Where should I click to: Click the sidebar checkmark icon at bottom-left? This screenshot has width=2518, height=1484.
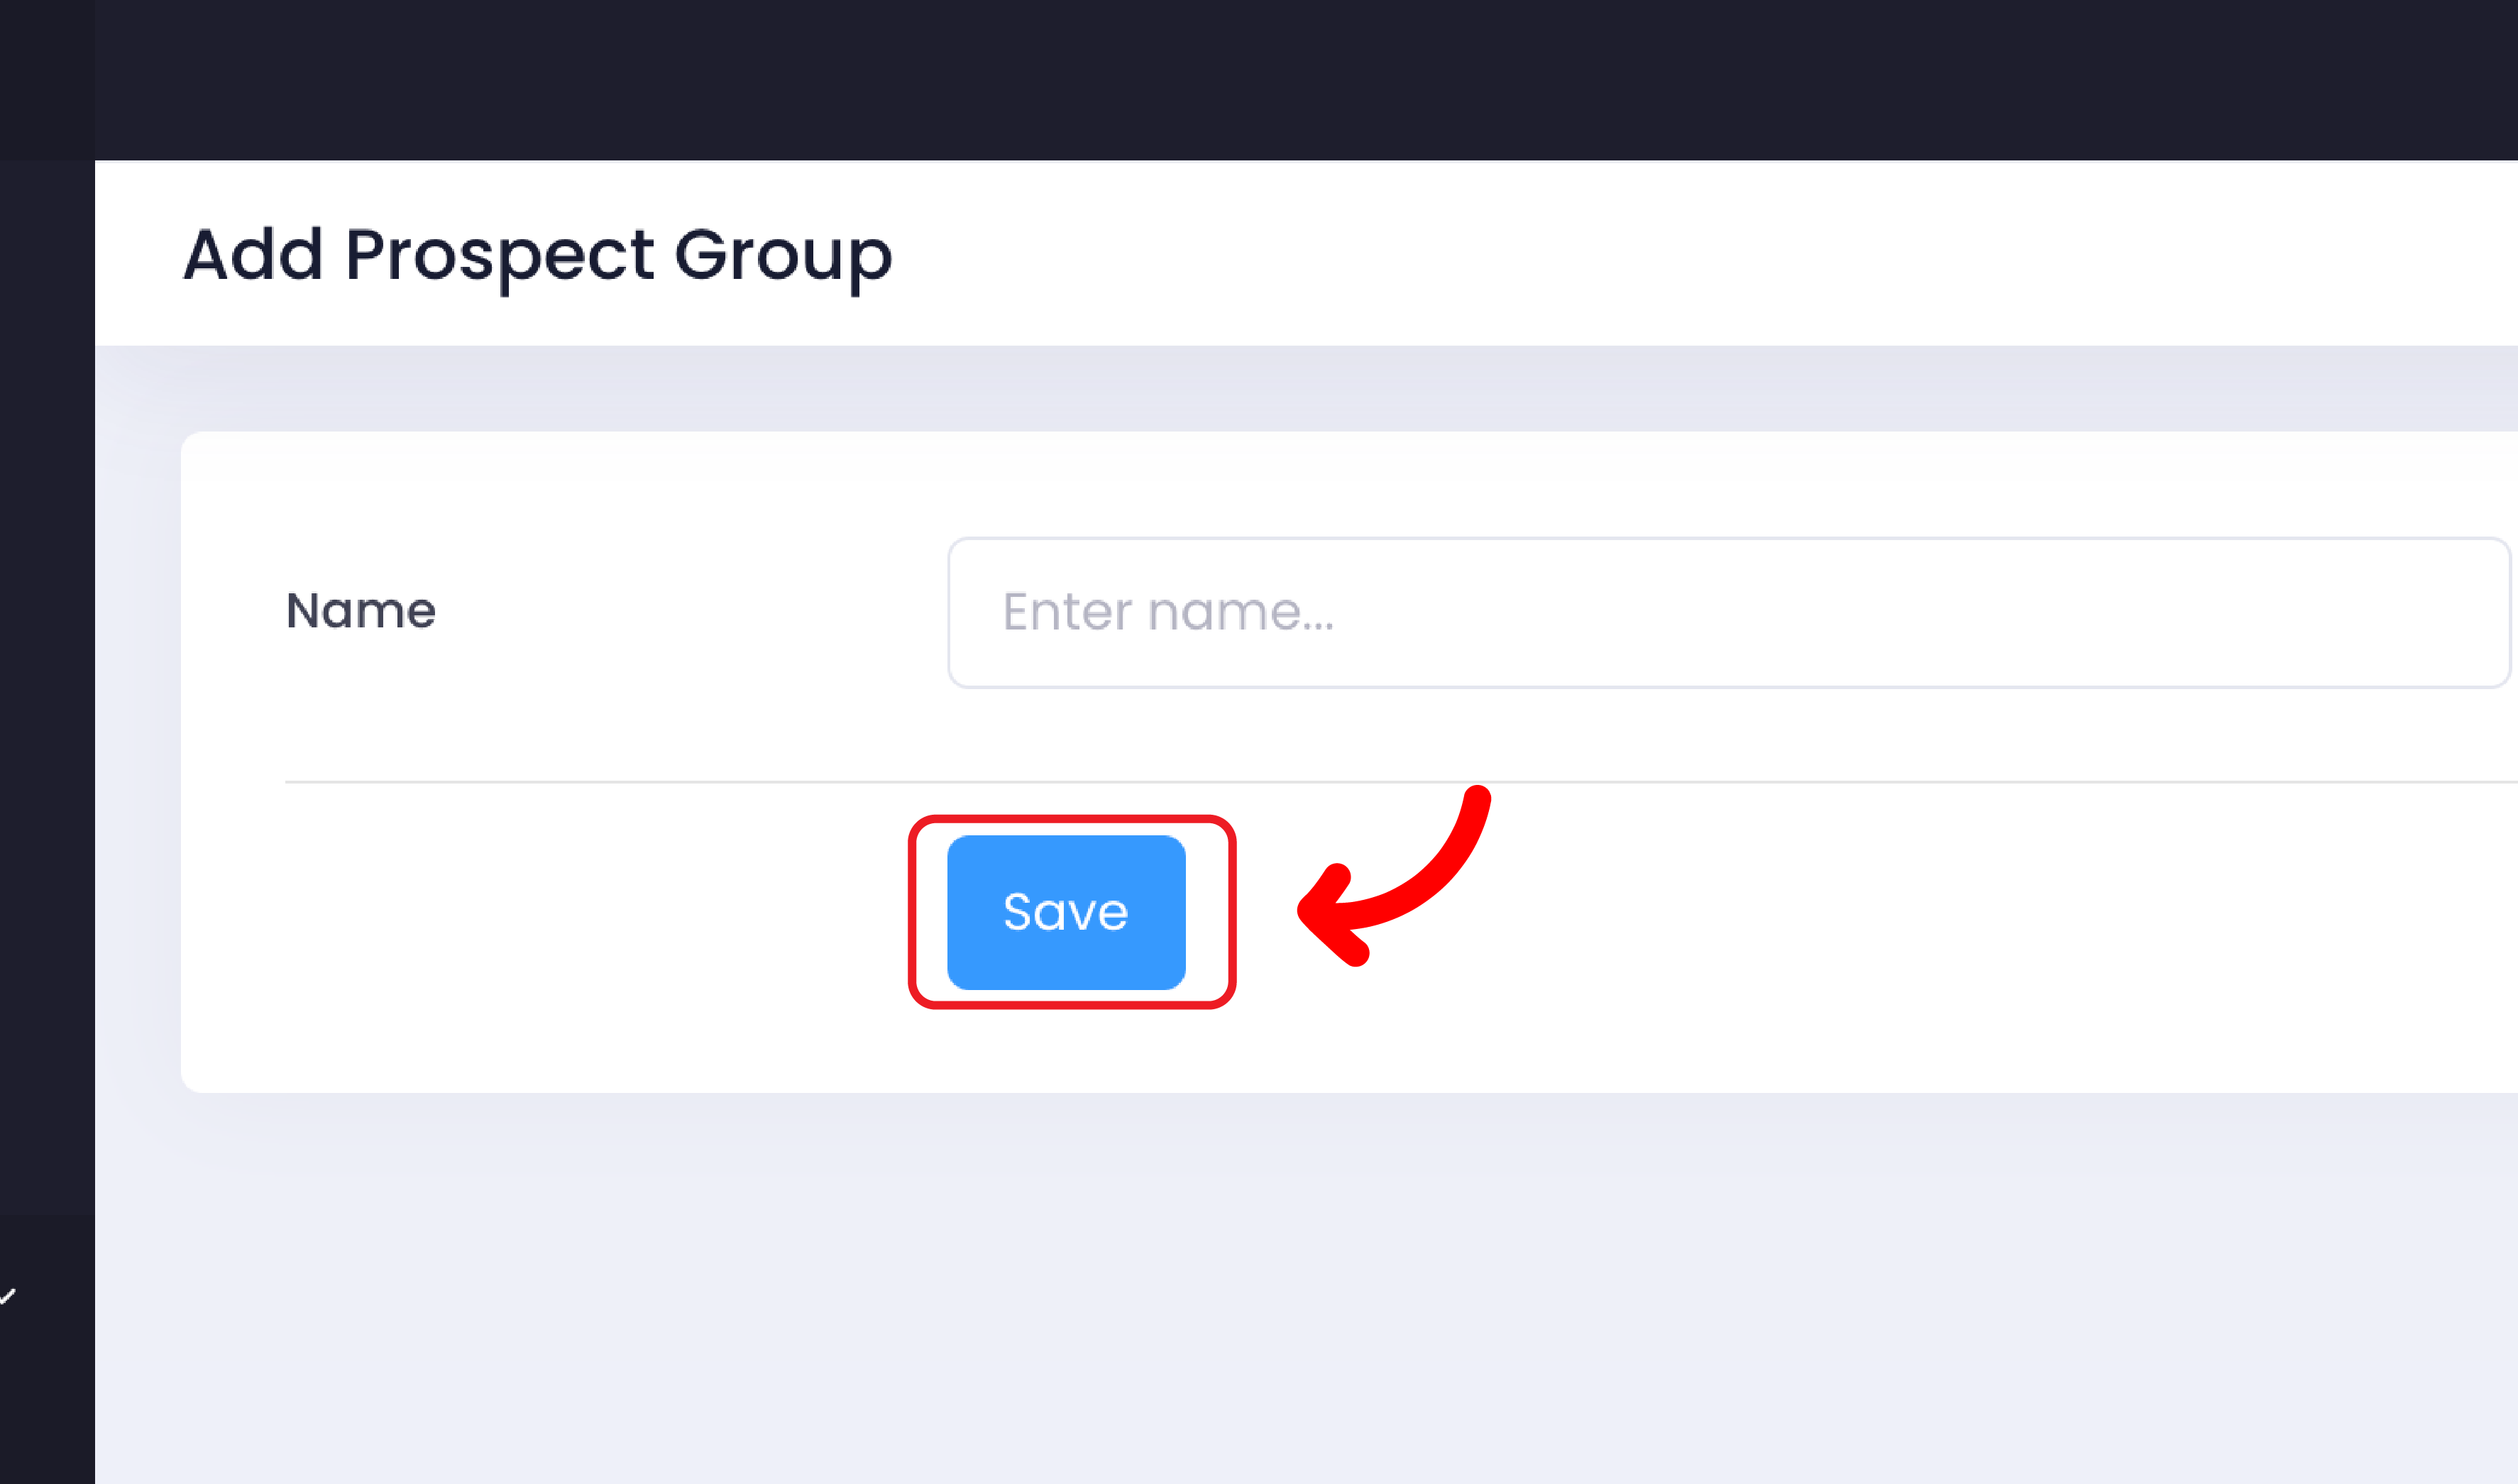8,1297
